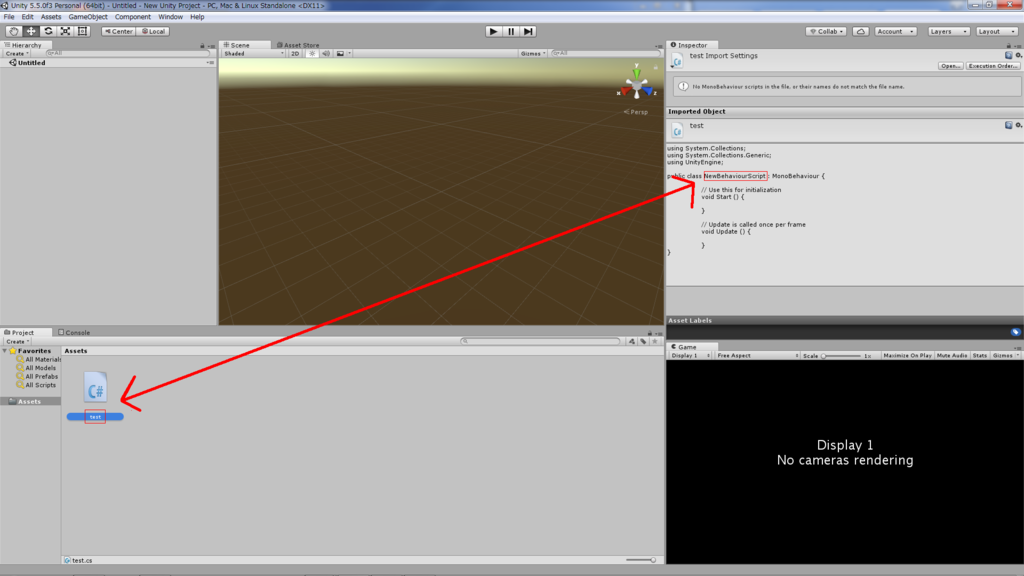Pause the game playback
This screenshot has width=1024, height=576.
[x=511, y=31]
